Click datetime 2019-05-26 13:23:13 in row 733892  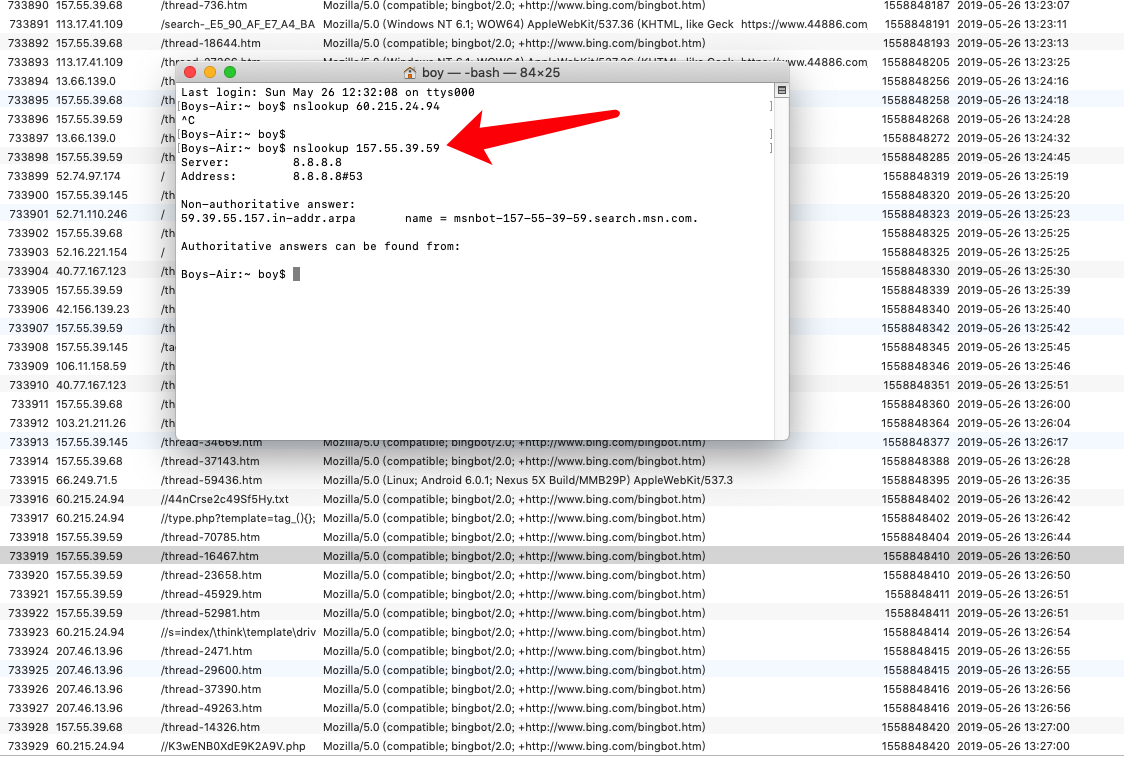pyautogui.click(x=1013, y=43)
